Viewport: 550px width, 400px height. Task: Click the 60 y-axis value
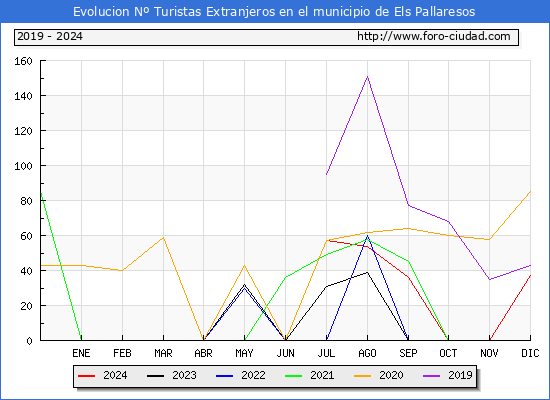(26, 236)
